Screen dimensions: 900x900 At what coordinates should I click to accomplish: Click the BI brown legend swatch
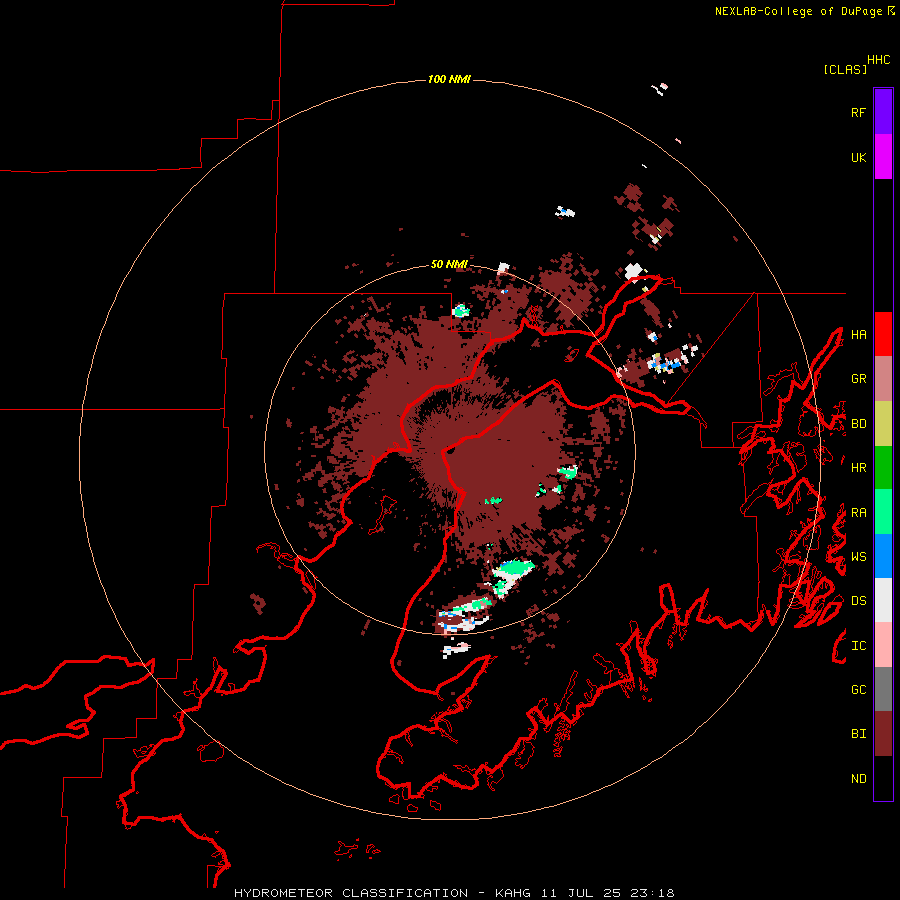pos(883,734)
